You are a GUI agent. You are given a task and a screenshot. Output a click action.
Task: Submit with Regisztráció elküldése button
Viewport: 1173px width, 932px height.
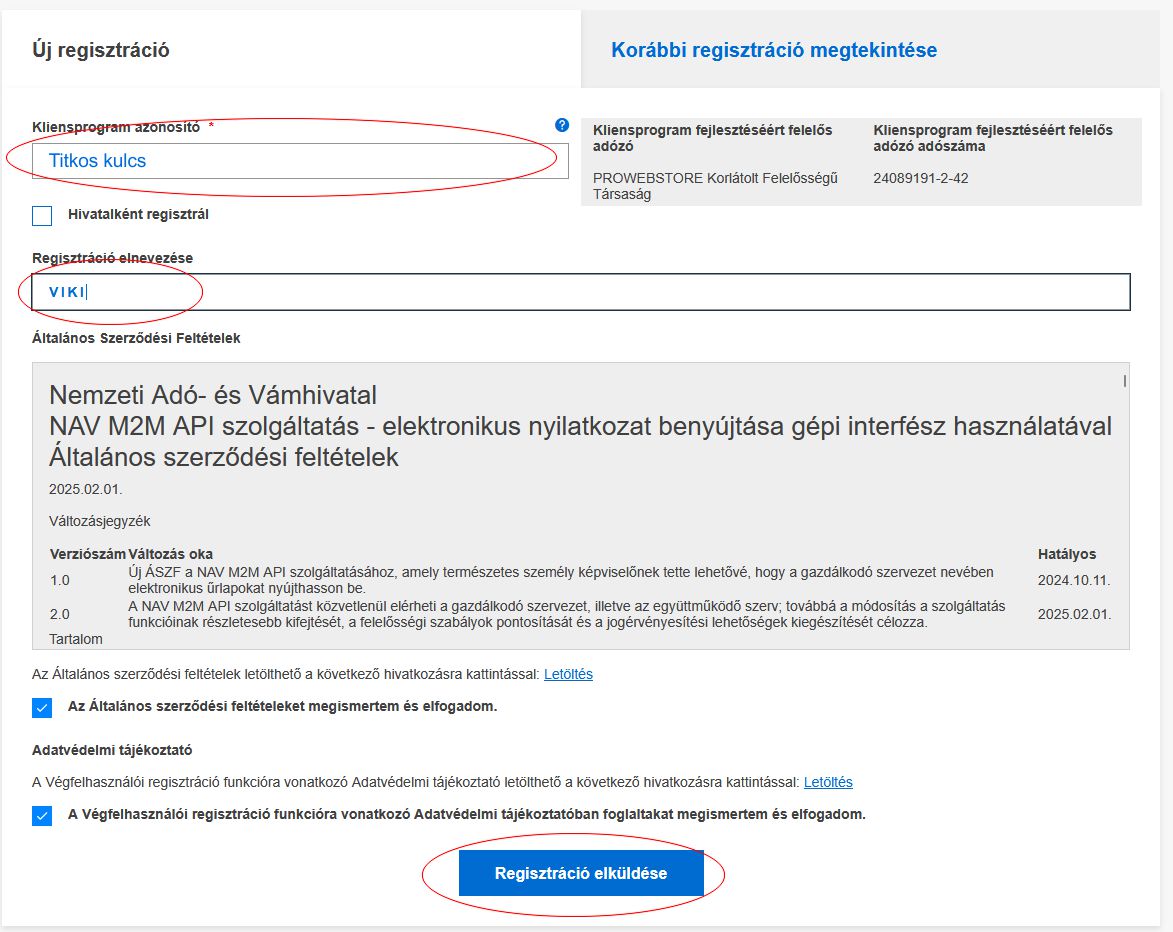[x=581, y=873]
